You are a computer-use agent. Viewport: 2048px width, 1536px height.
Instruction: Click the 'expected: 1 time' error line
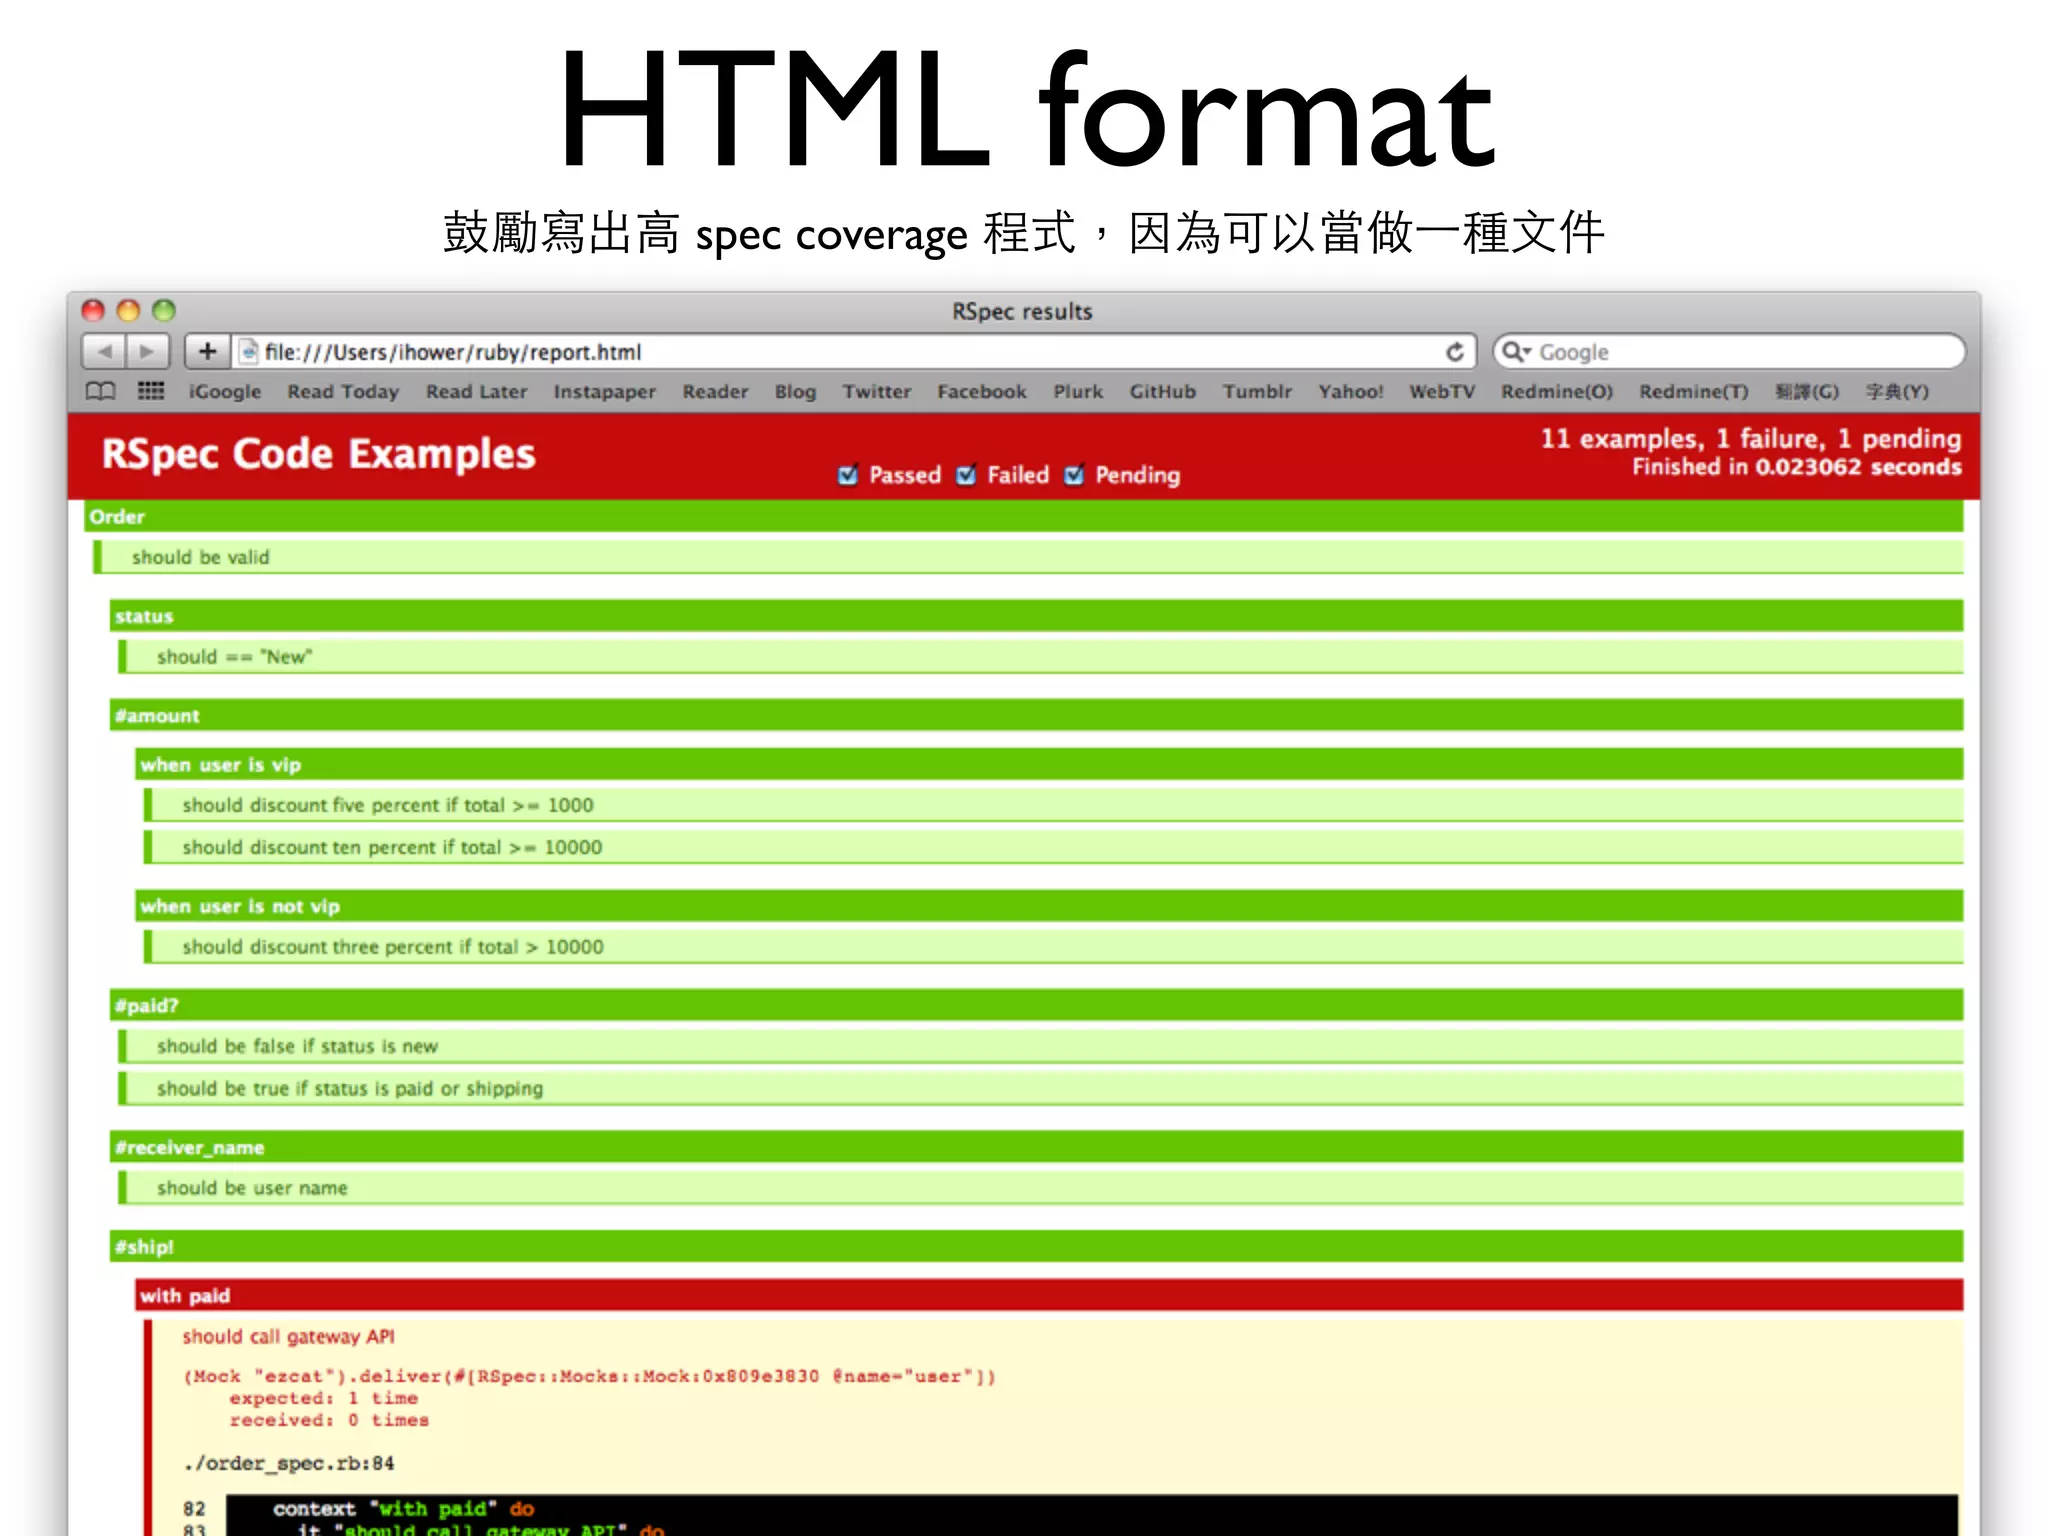(323, 1398)
